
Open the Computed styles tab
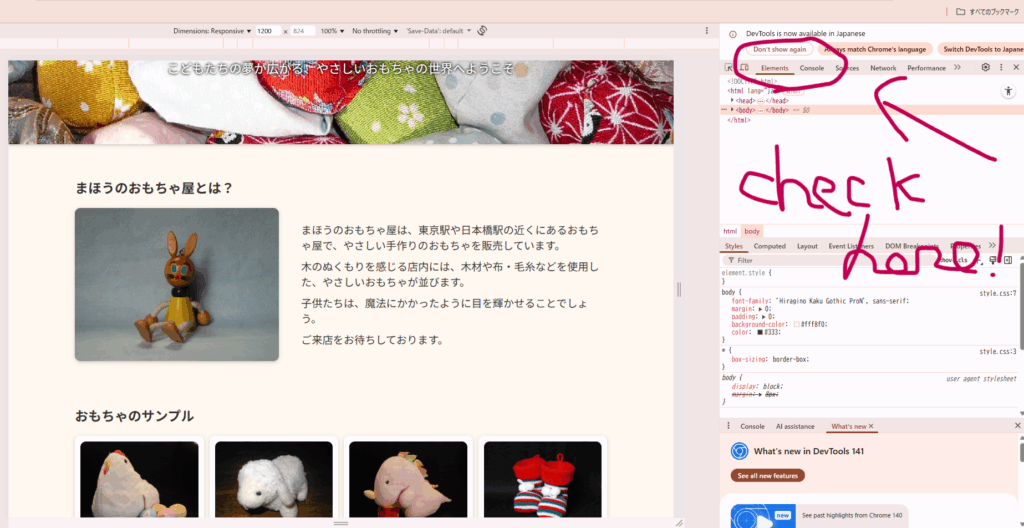[769, 246]
